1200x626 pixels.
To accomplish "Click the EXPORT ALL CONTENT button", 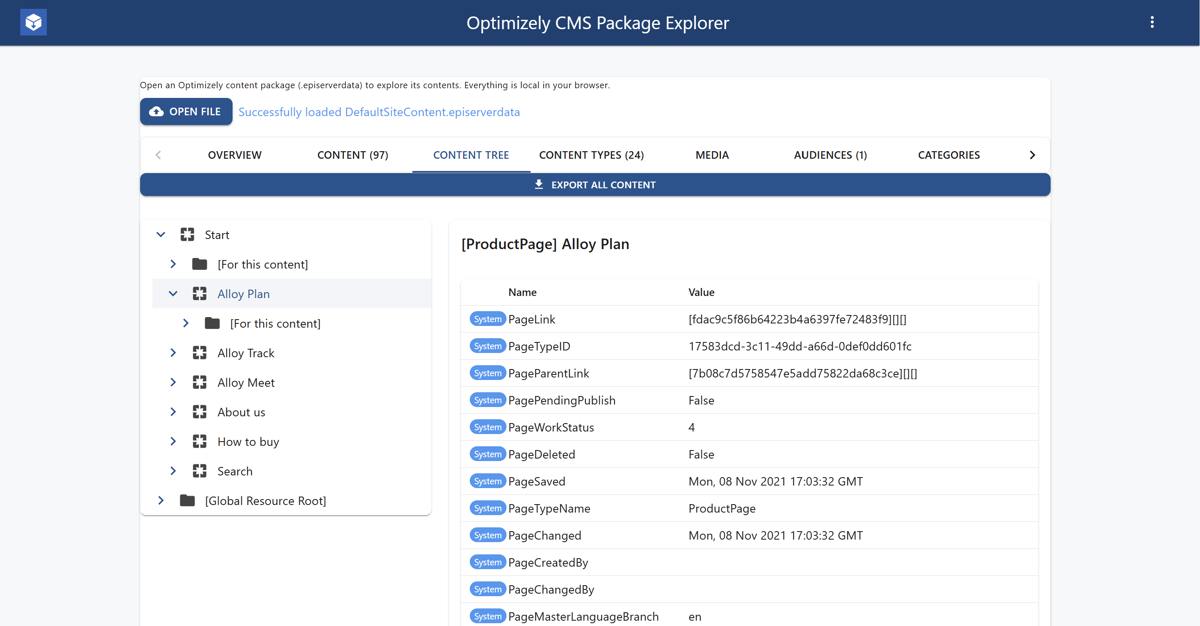I will pos(595,184).
